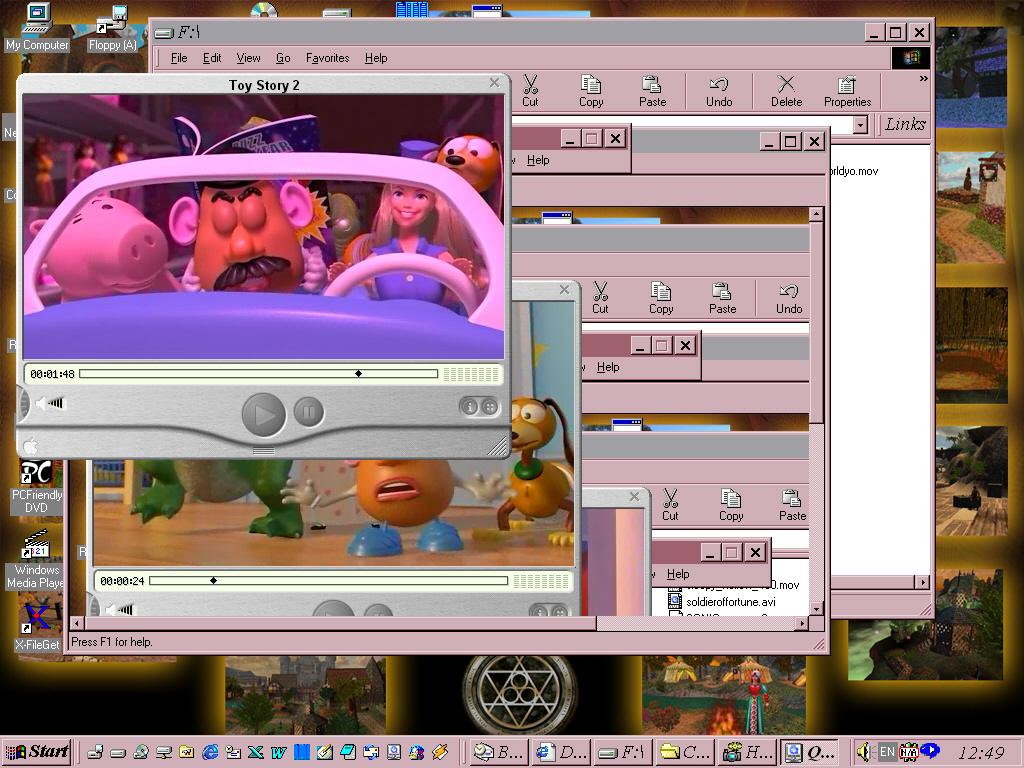Open the Edit menu in F:\ window
The image size is (1024, 768).
click(x=212, y=58)
